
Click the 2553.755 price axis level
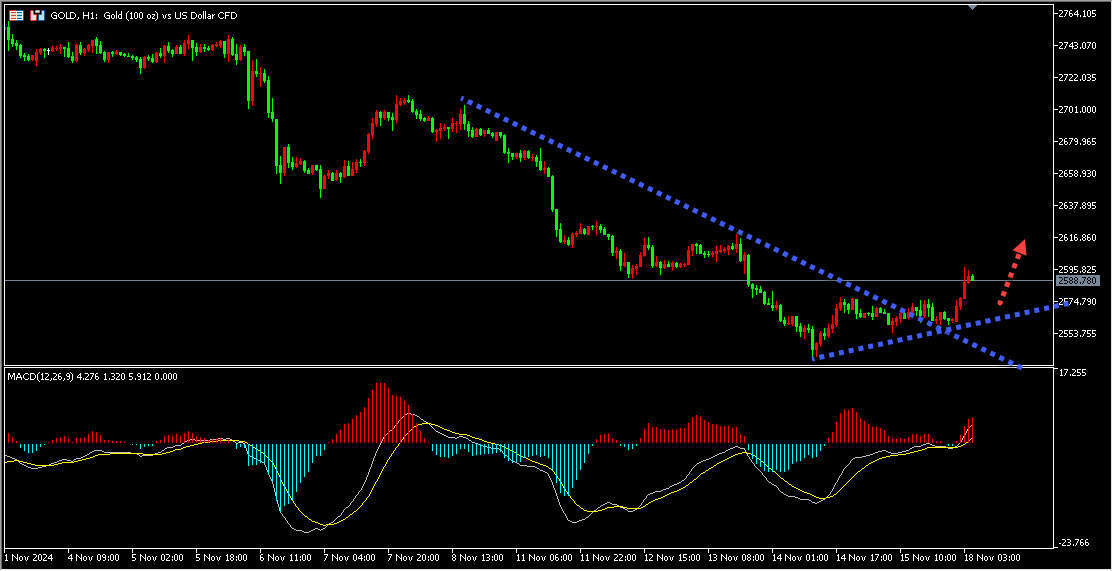pyautogui.click(x=1078, y=333)
